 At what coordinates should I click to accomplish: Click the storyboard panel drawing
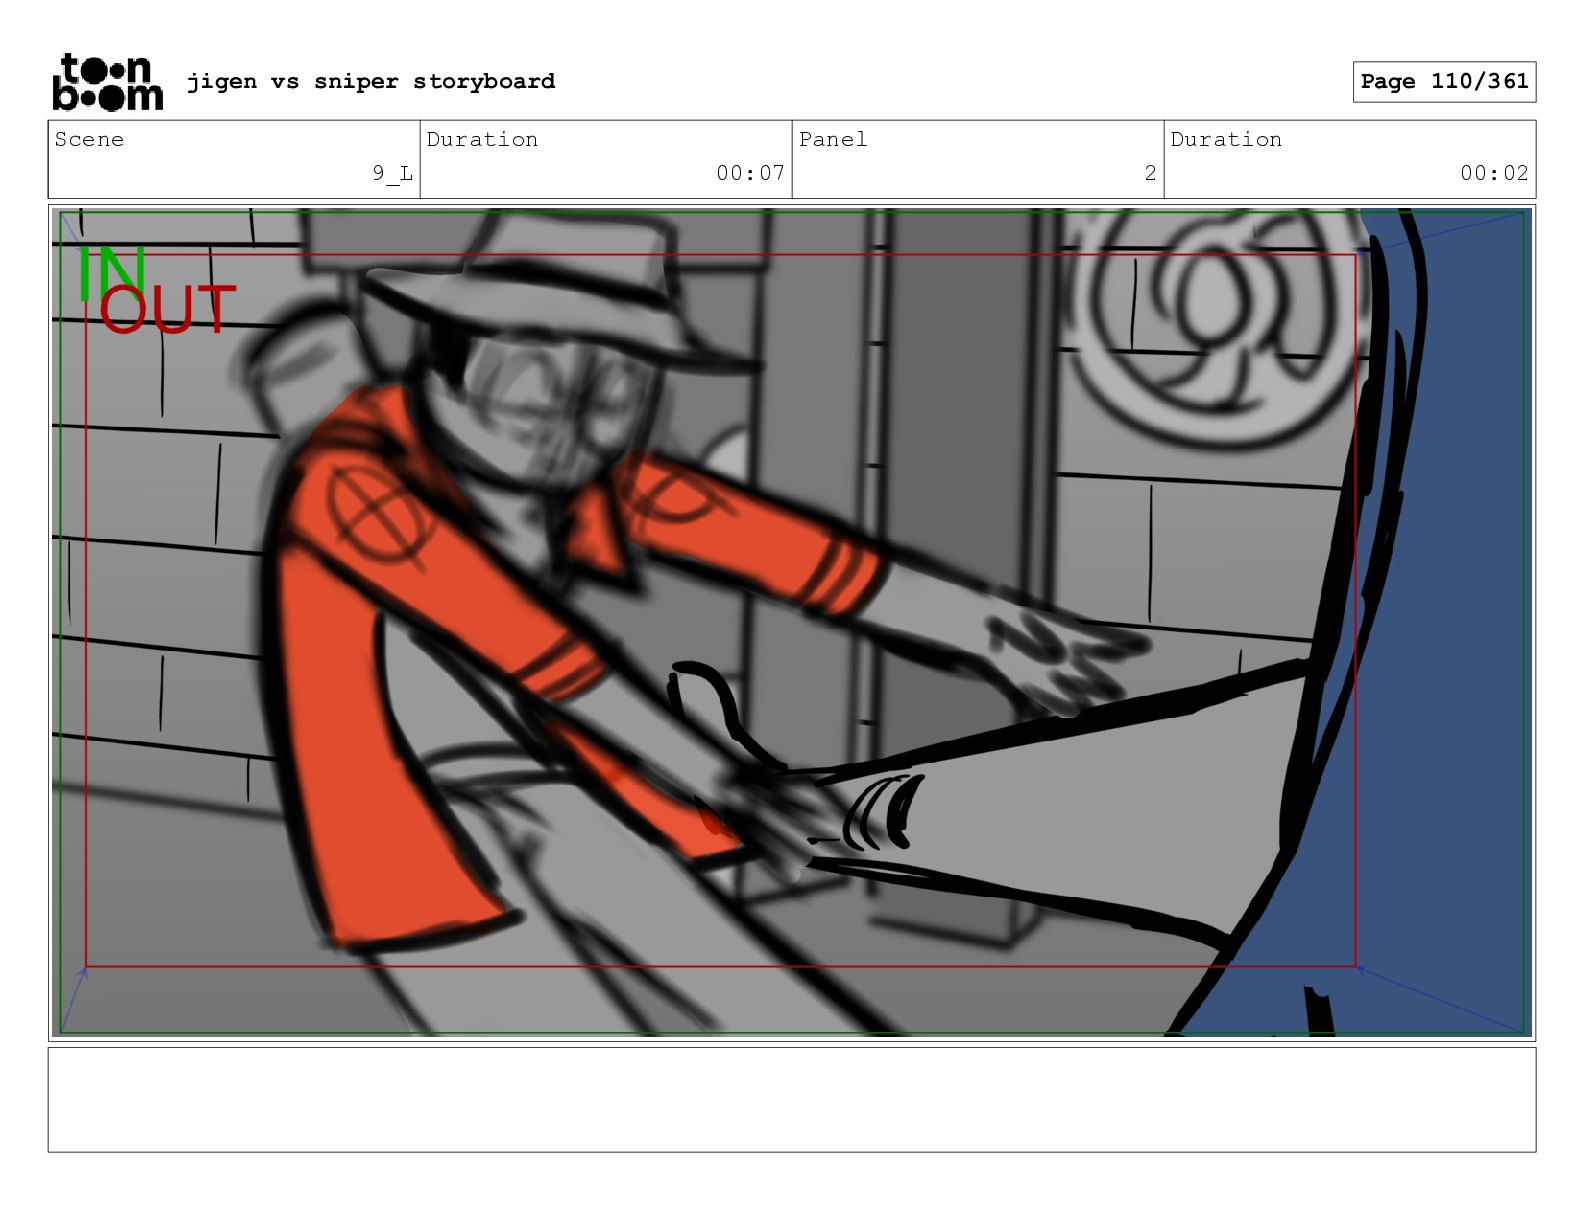click(x=792, y=622)
